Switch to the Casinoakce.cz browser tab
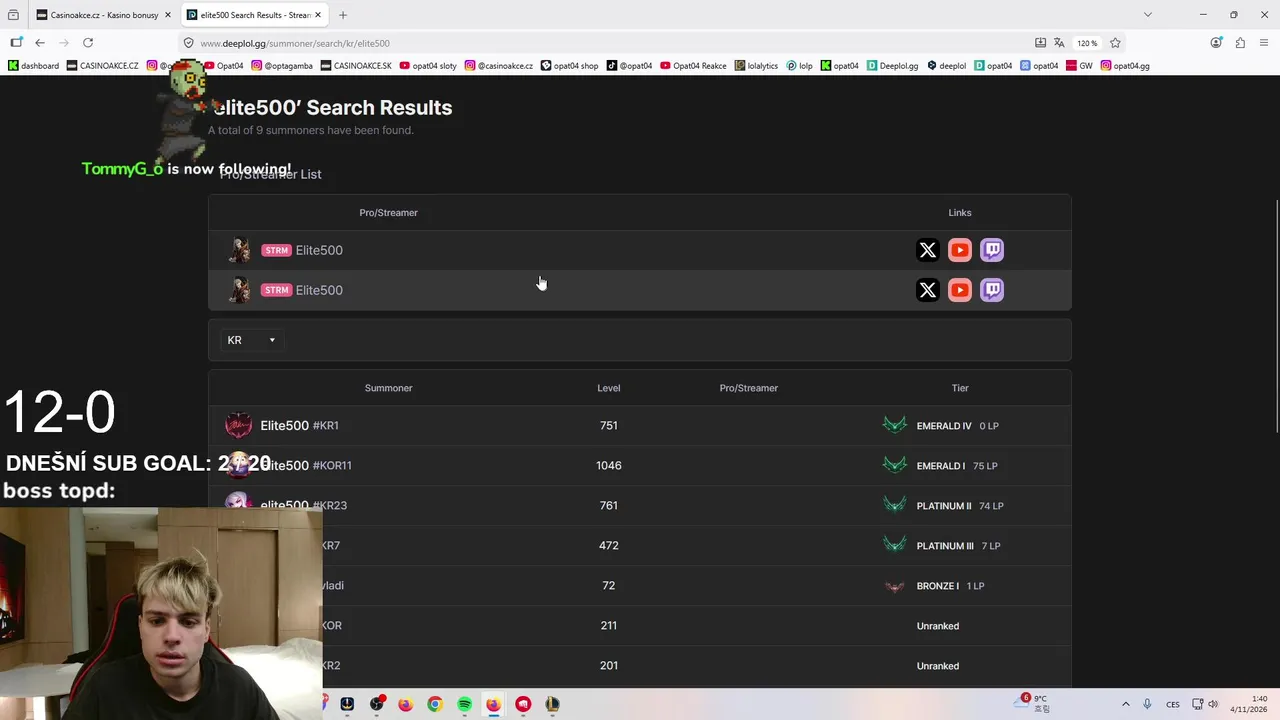1280x720 pixels. [102, 15]
